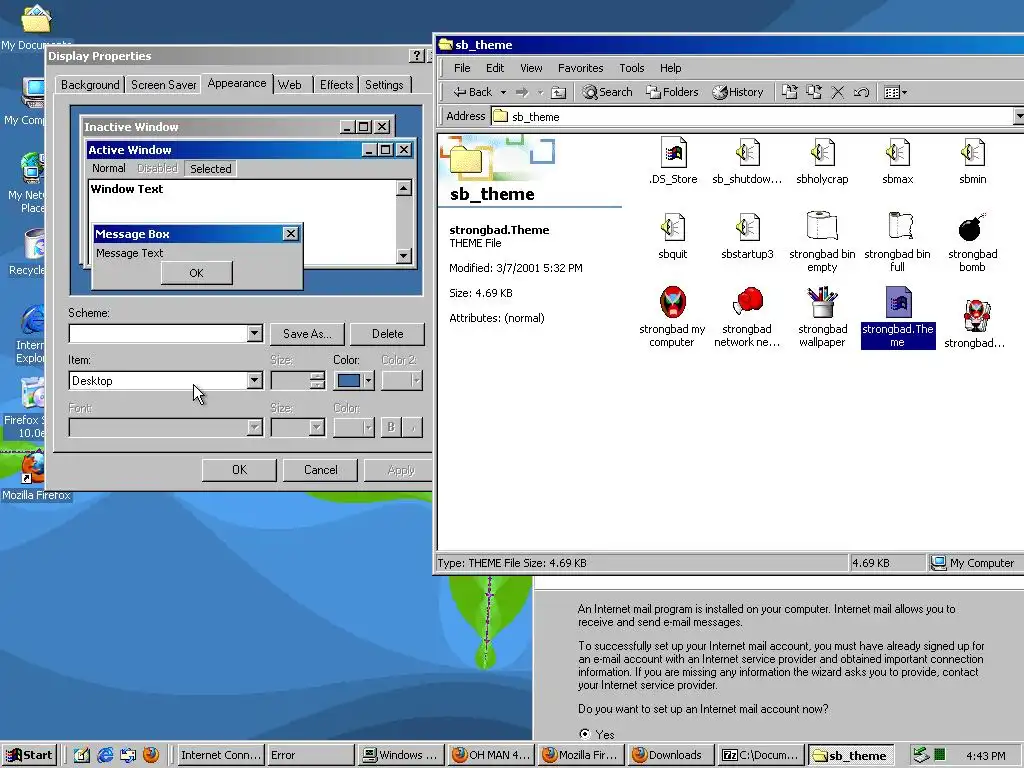Open the Tools menu
The height and width of the screenshot is (768, 1024).
pos(632,68)
